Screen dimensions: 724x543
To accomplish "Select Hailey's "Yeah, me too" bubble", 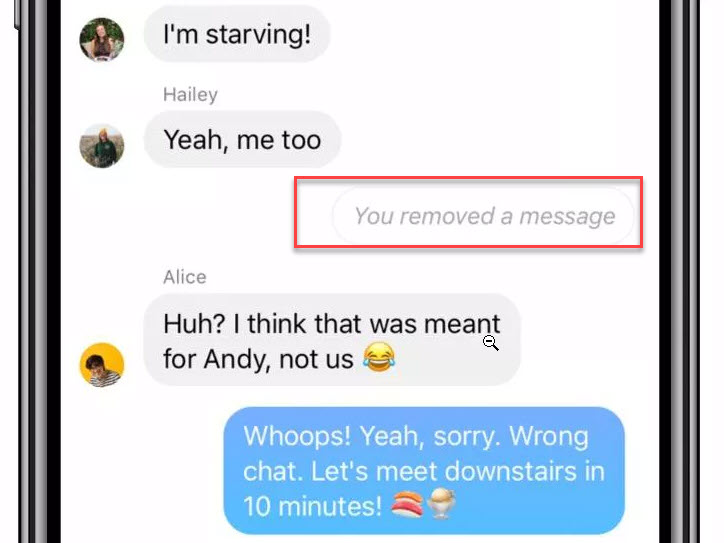I will (x=242, y=139).
